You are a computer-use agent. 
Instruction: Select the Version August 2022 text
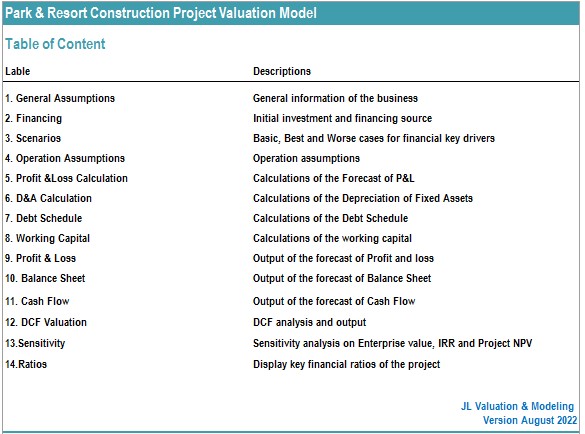click(x=530, y=420)
